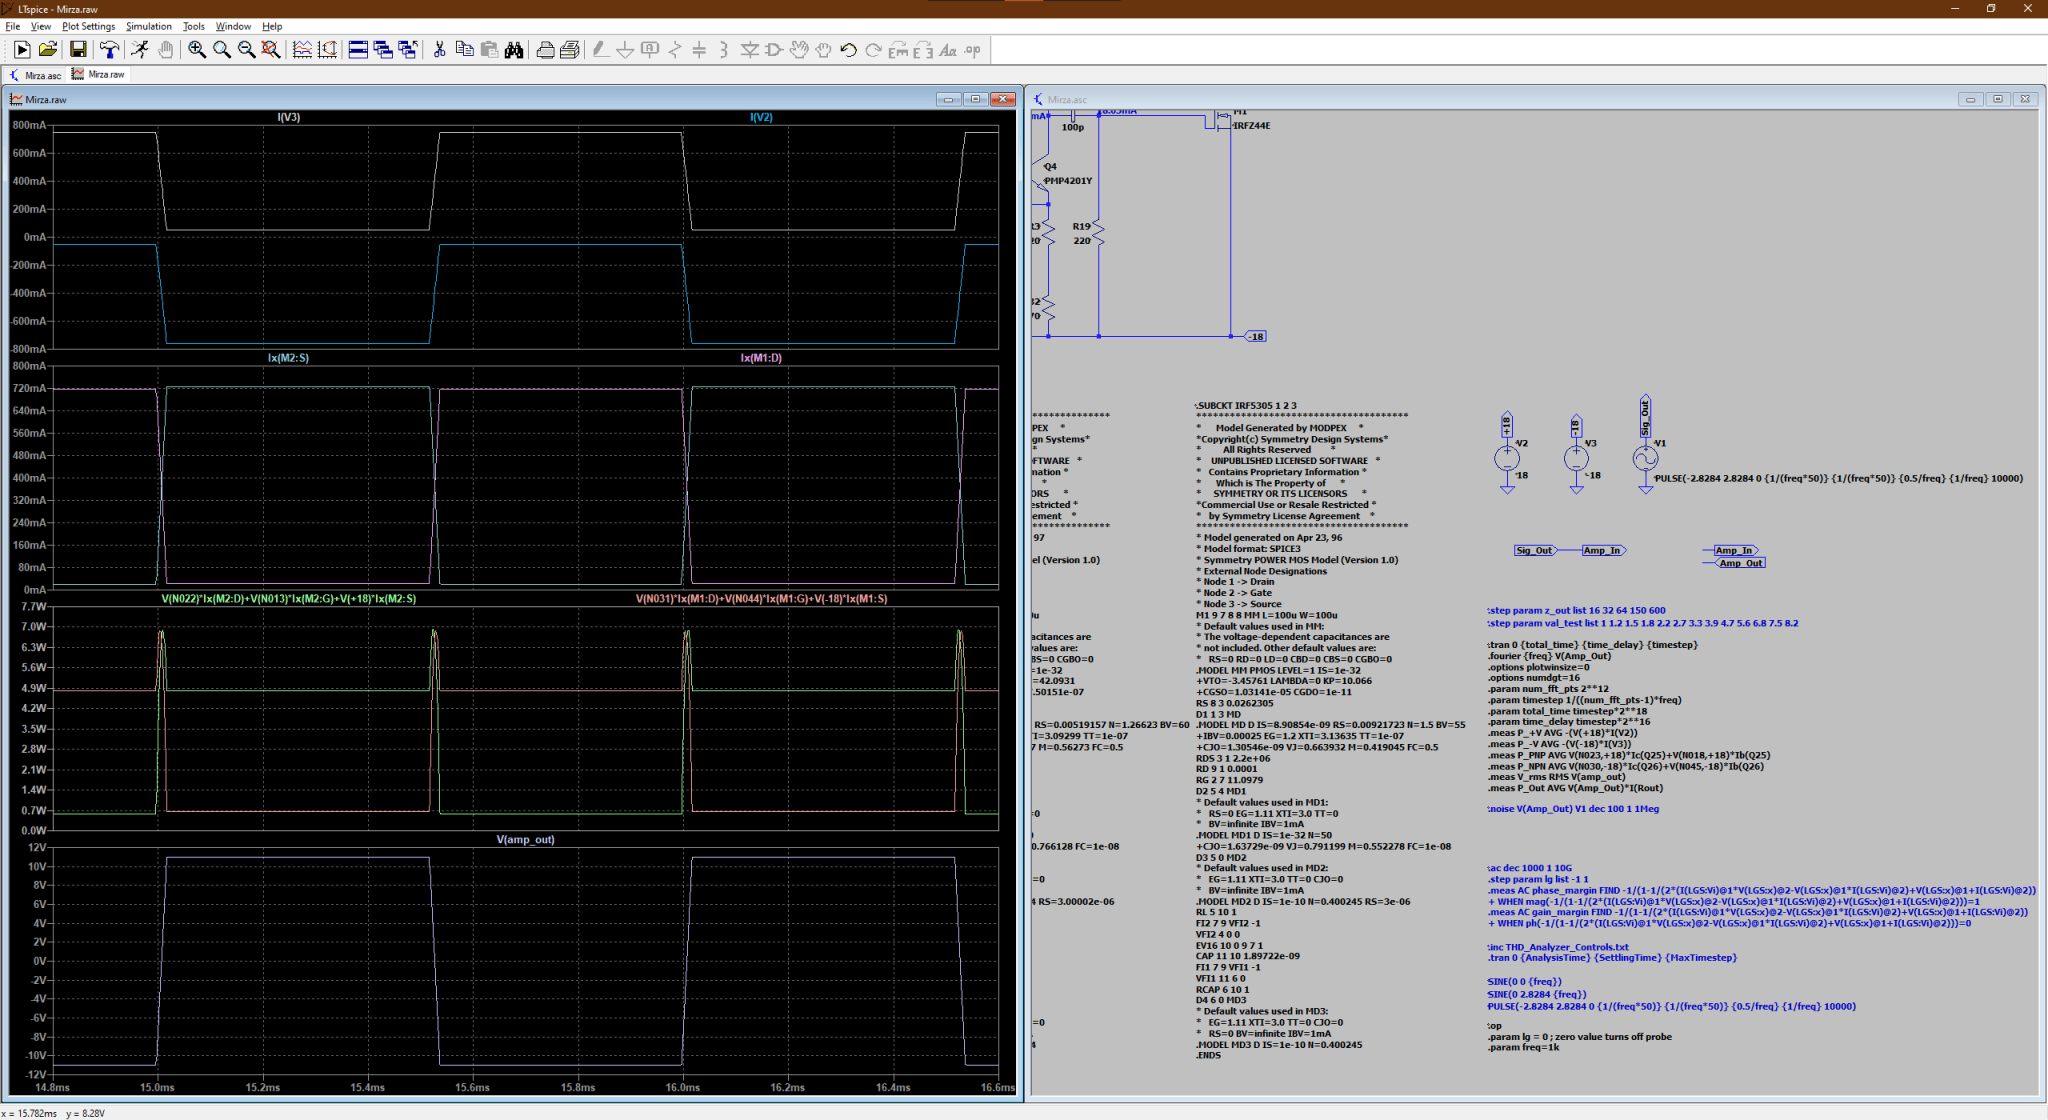Image resolution: width=2048 pixels, height=1120 pixels.
Task: Select the Draw Wire pencil tool
Action: pos(600,50)
